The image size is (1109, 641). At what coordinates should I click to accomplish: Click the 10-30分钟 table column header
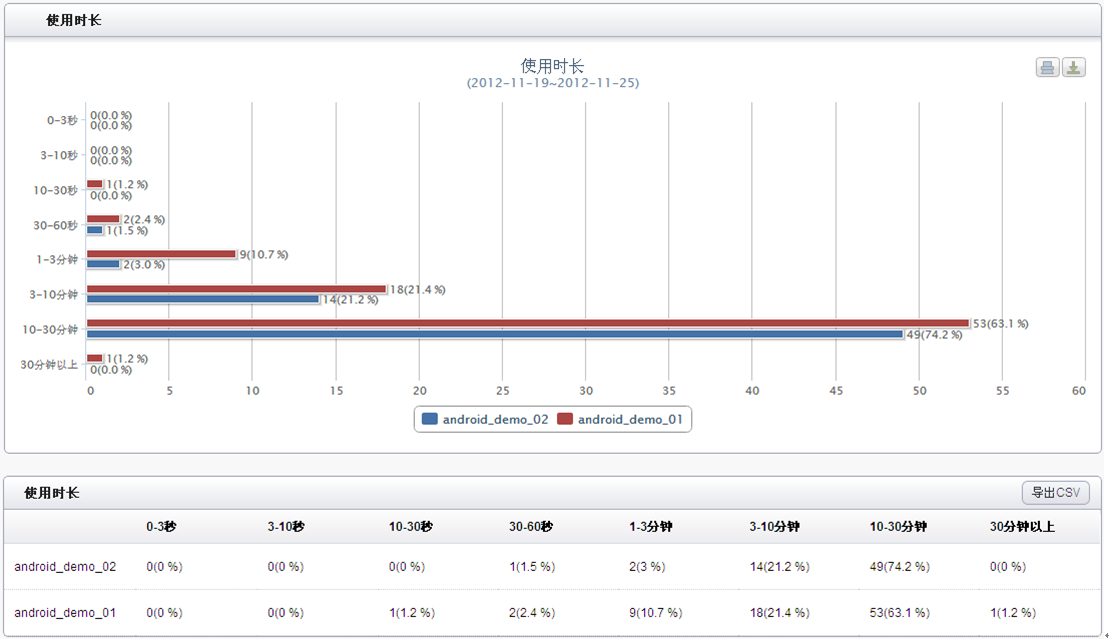(x=898, y=526)
